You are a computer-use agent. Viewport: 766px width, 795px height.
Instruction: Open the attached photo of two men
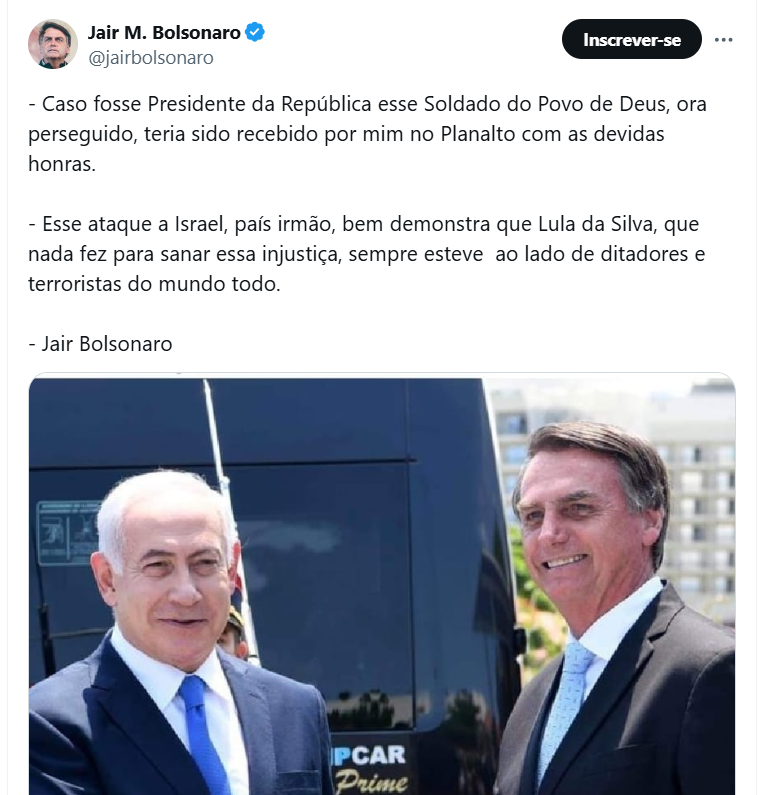(x=382, y=584)
